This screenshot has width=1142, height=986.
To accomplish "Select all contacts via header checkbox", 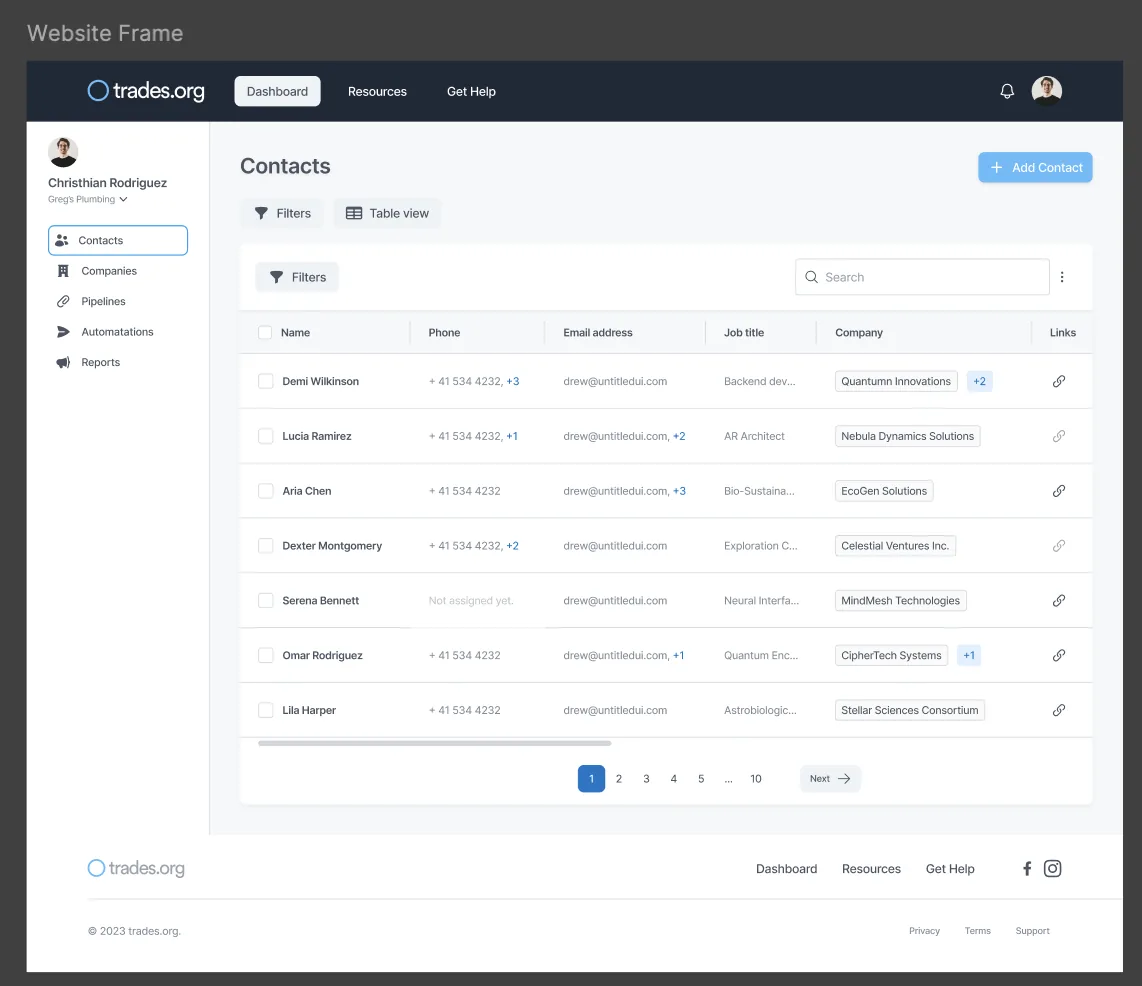I will [265, 332].
